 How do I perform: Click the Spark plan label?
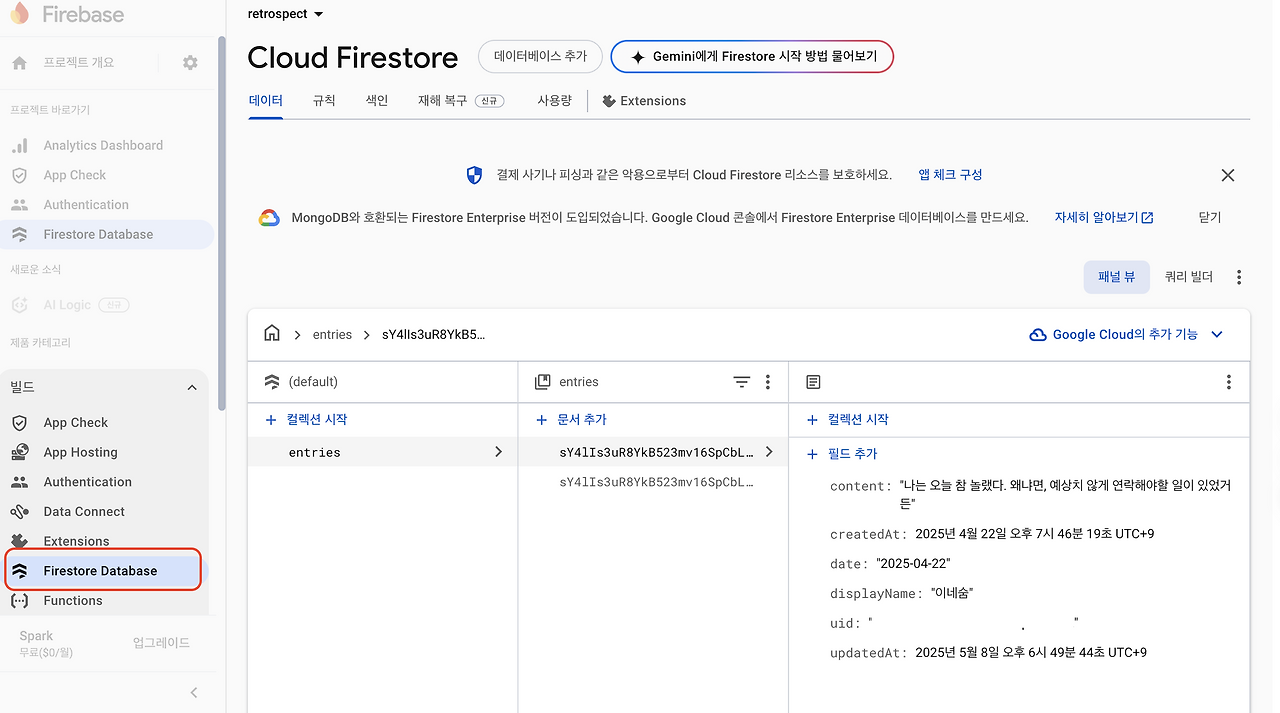tap(37, 636)
